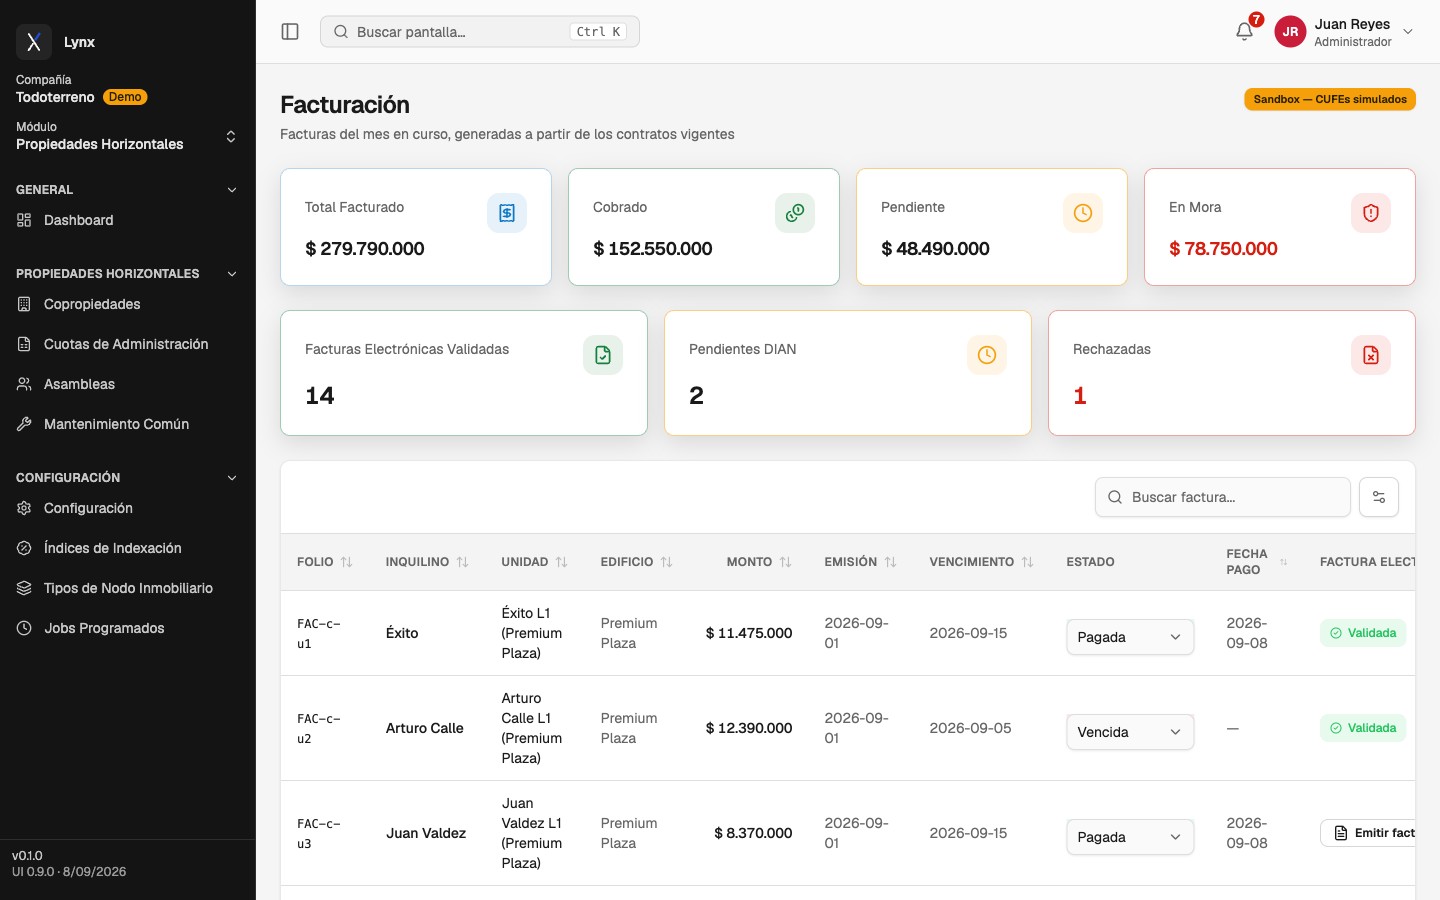Click the Cobrado amount $ 152.550.000
Viewport: 1440px width, 900px height.
[653, 249]
